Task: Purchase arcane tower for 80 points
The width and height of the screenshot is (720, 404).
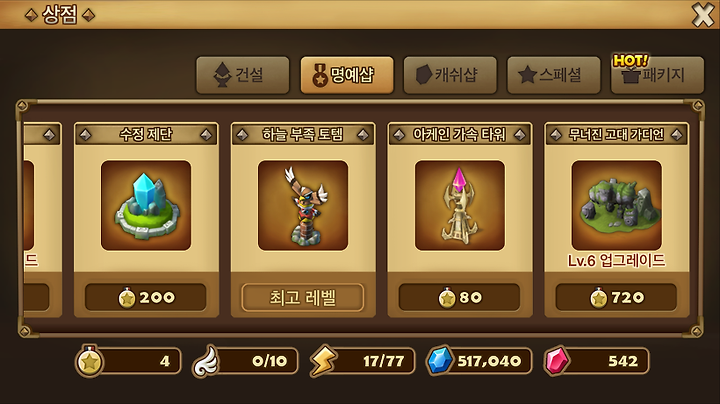Action: pos(460,297)
